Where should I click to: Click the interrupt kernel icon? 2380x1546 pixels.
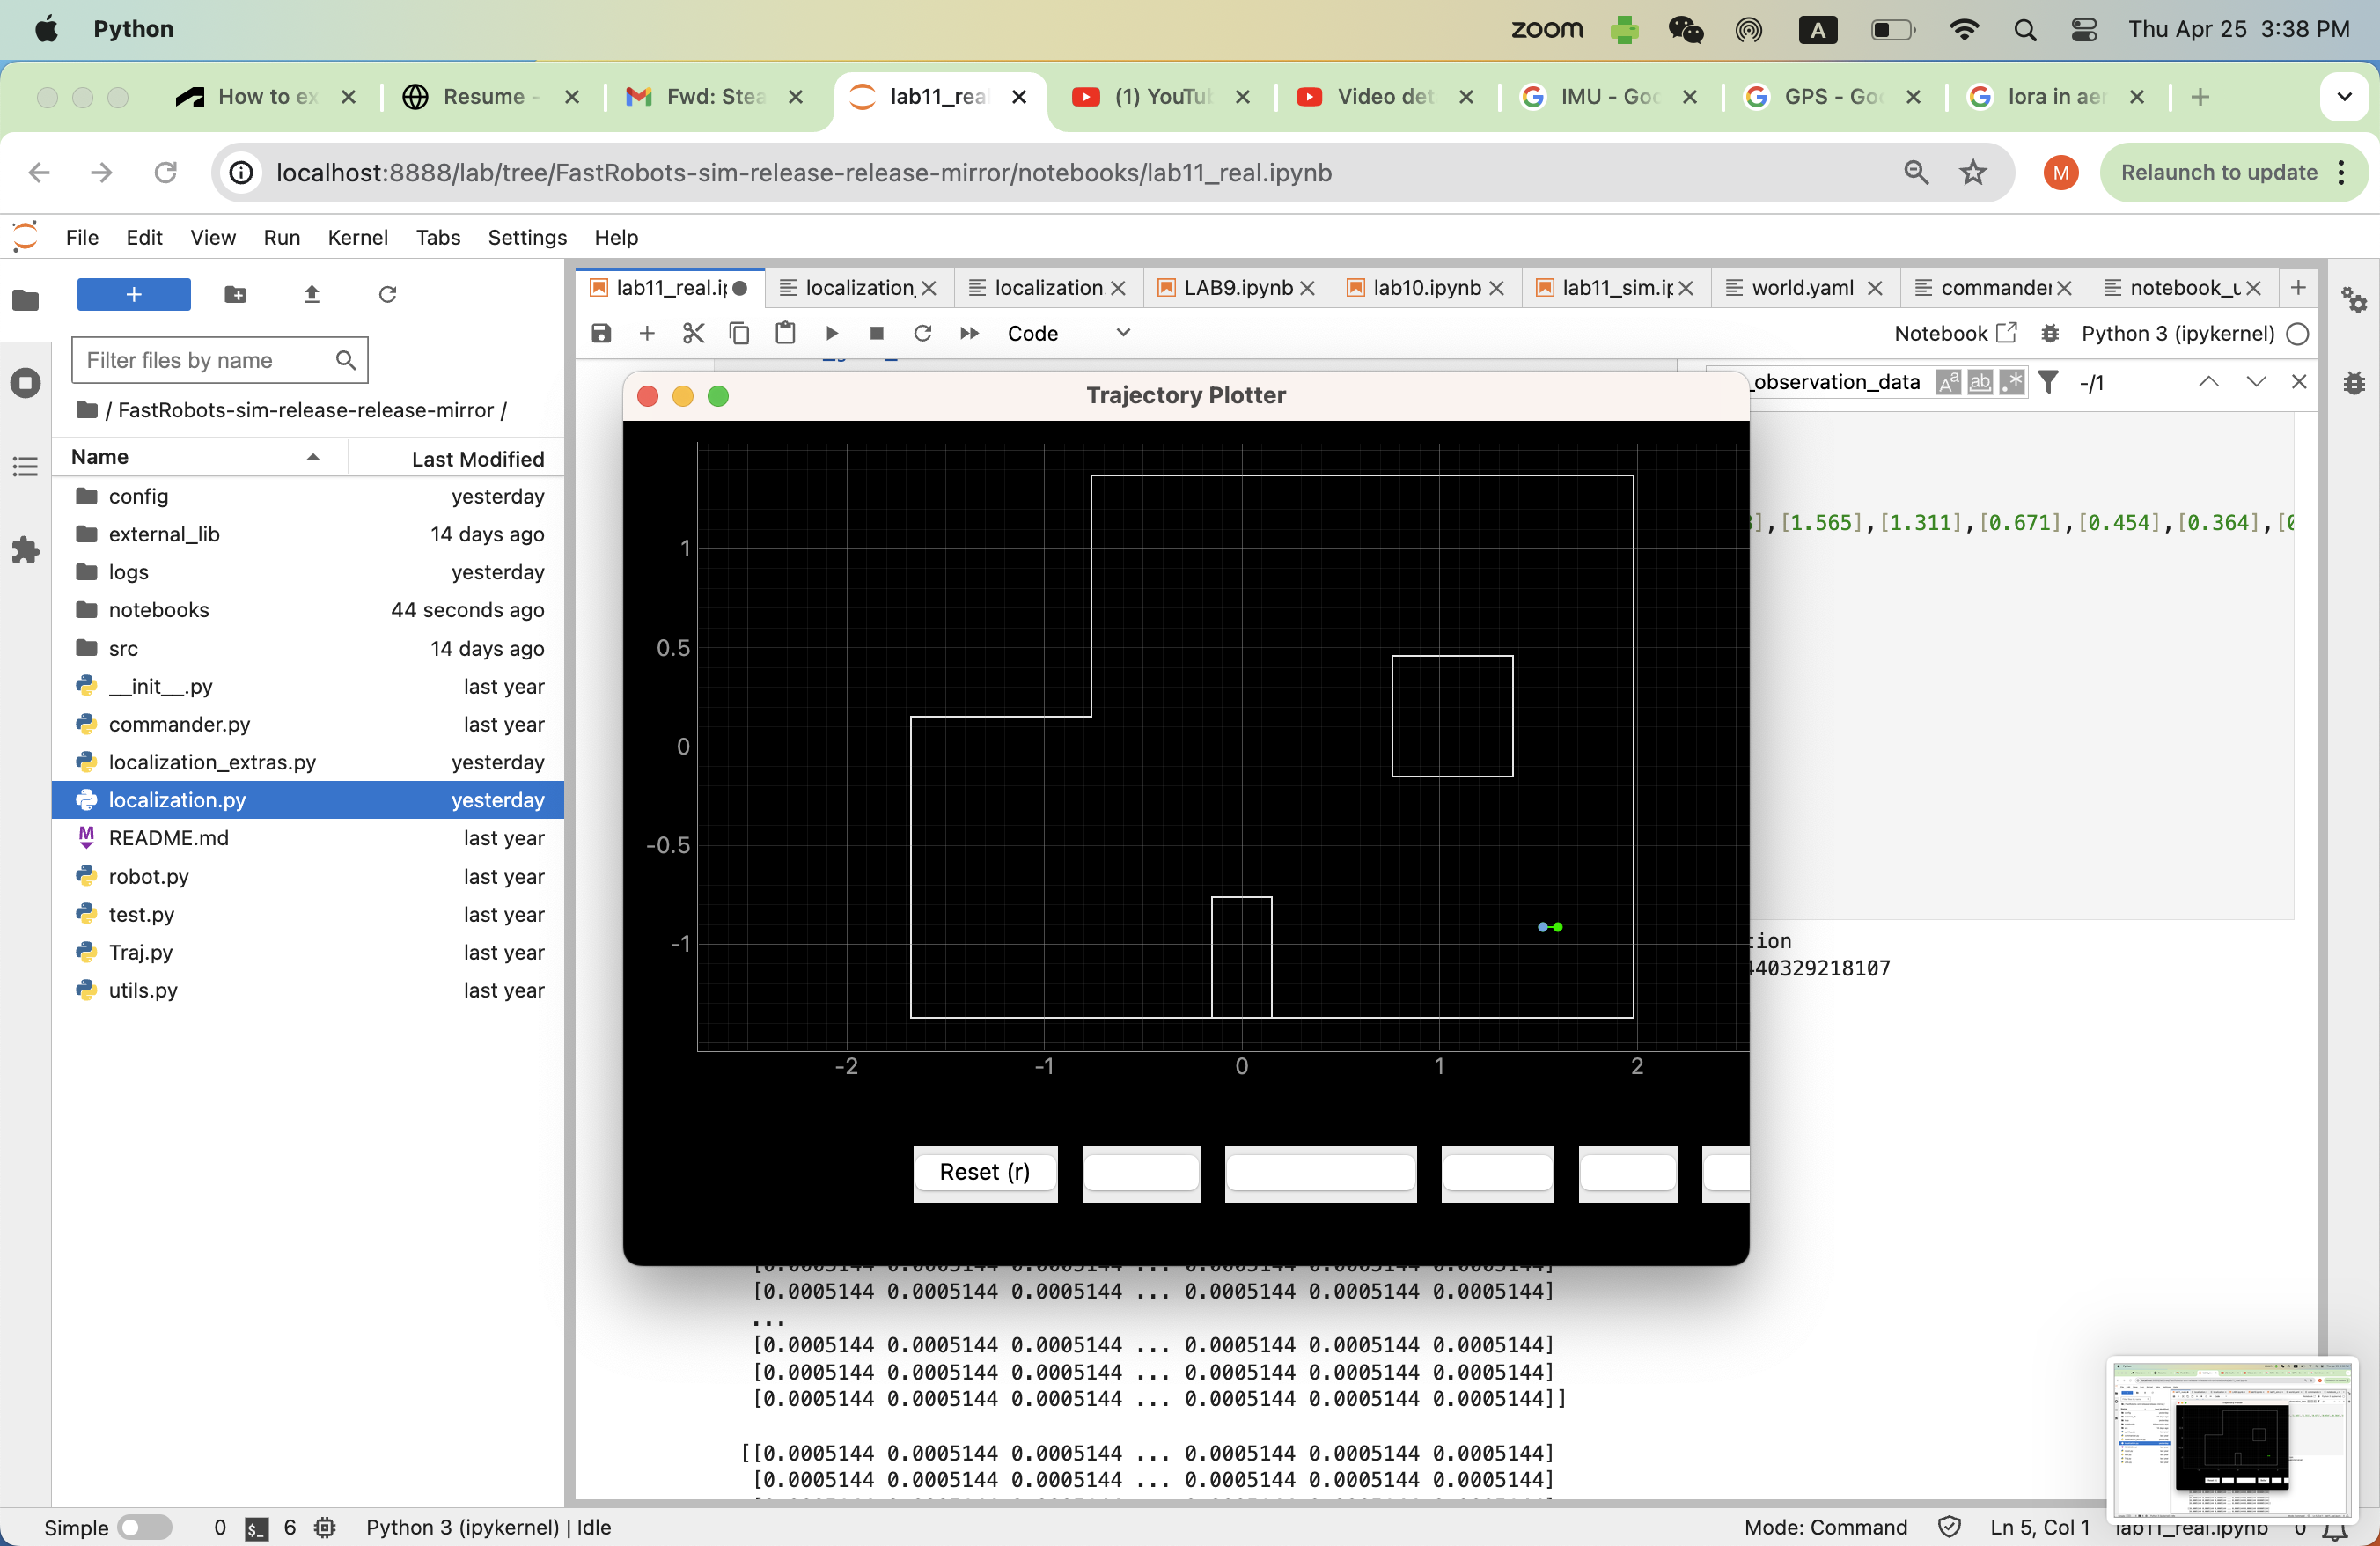click(x=878, y=333)
